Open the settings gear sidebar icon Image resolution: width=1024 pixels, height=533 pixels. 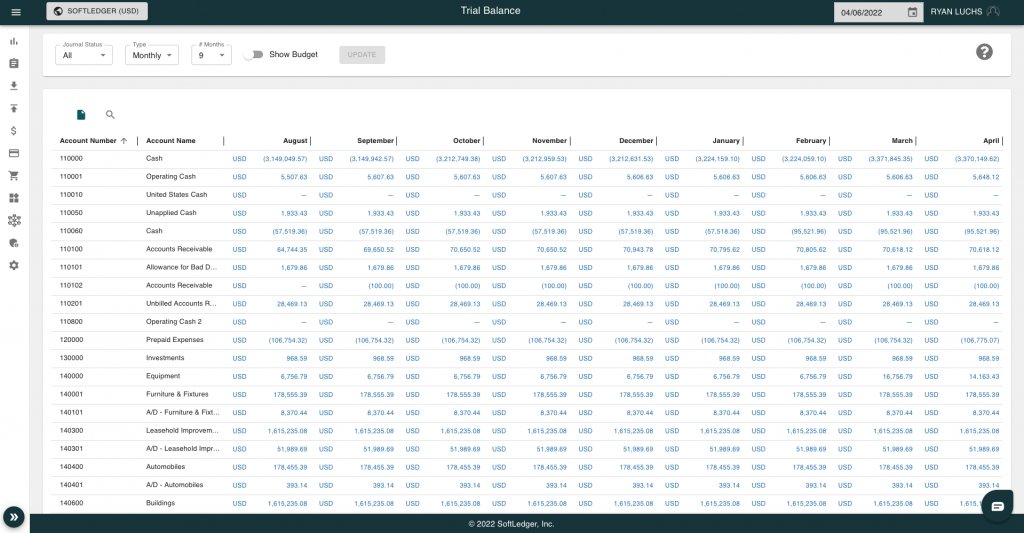pyautogui.click(x=14, y=265)
